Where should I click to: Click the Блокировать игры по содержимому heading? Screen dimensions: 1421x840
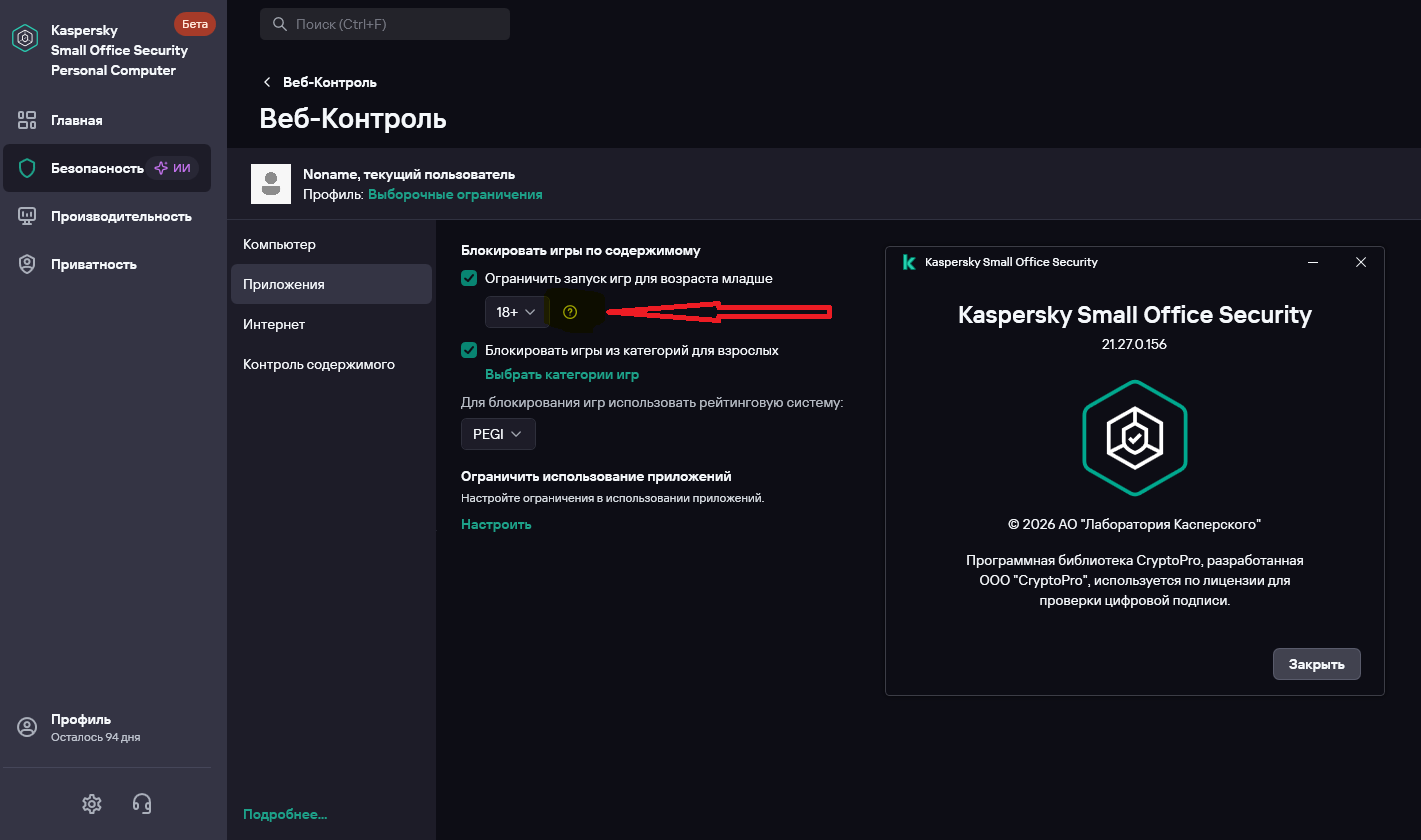click(x=581, y=250)
